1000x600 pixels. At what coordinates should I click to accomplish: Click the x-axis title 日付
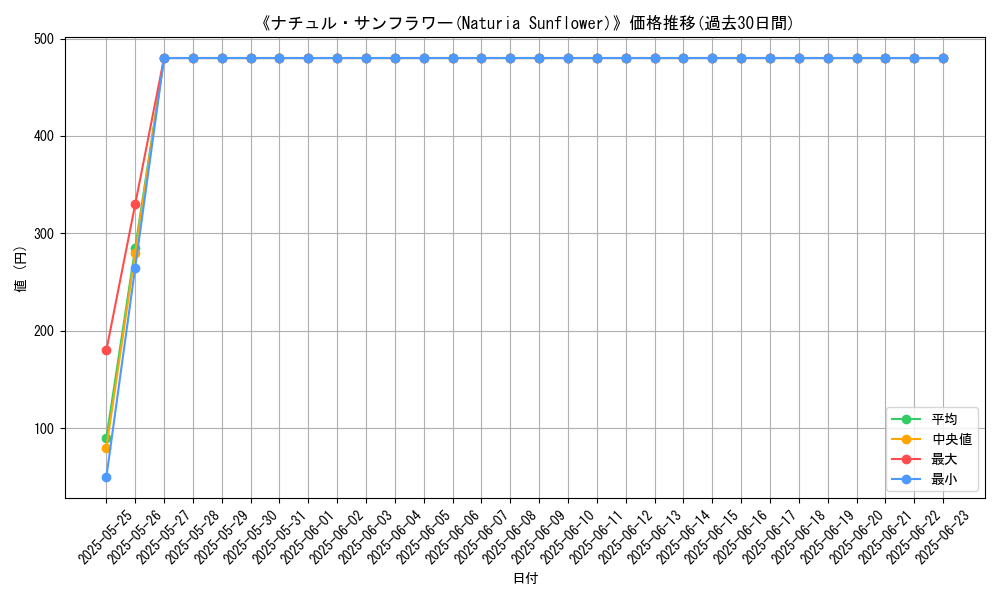(x=526, y=578)
